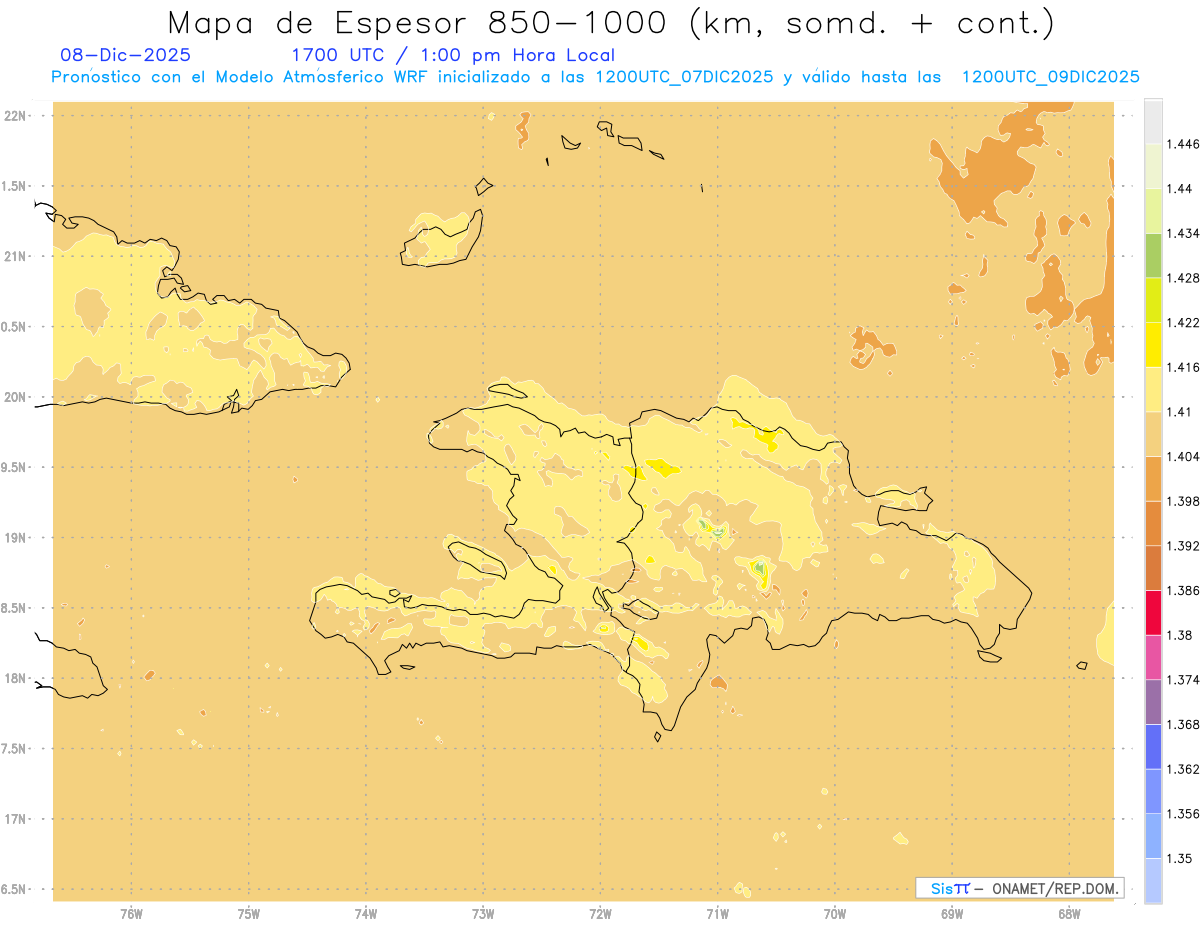Click the legend value '1.356'

click(1183, 814)
